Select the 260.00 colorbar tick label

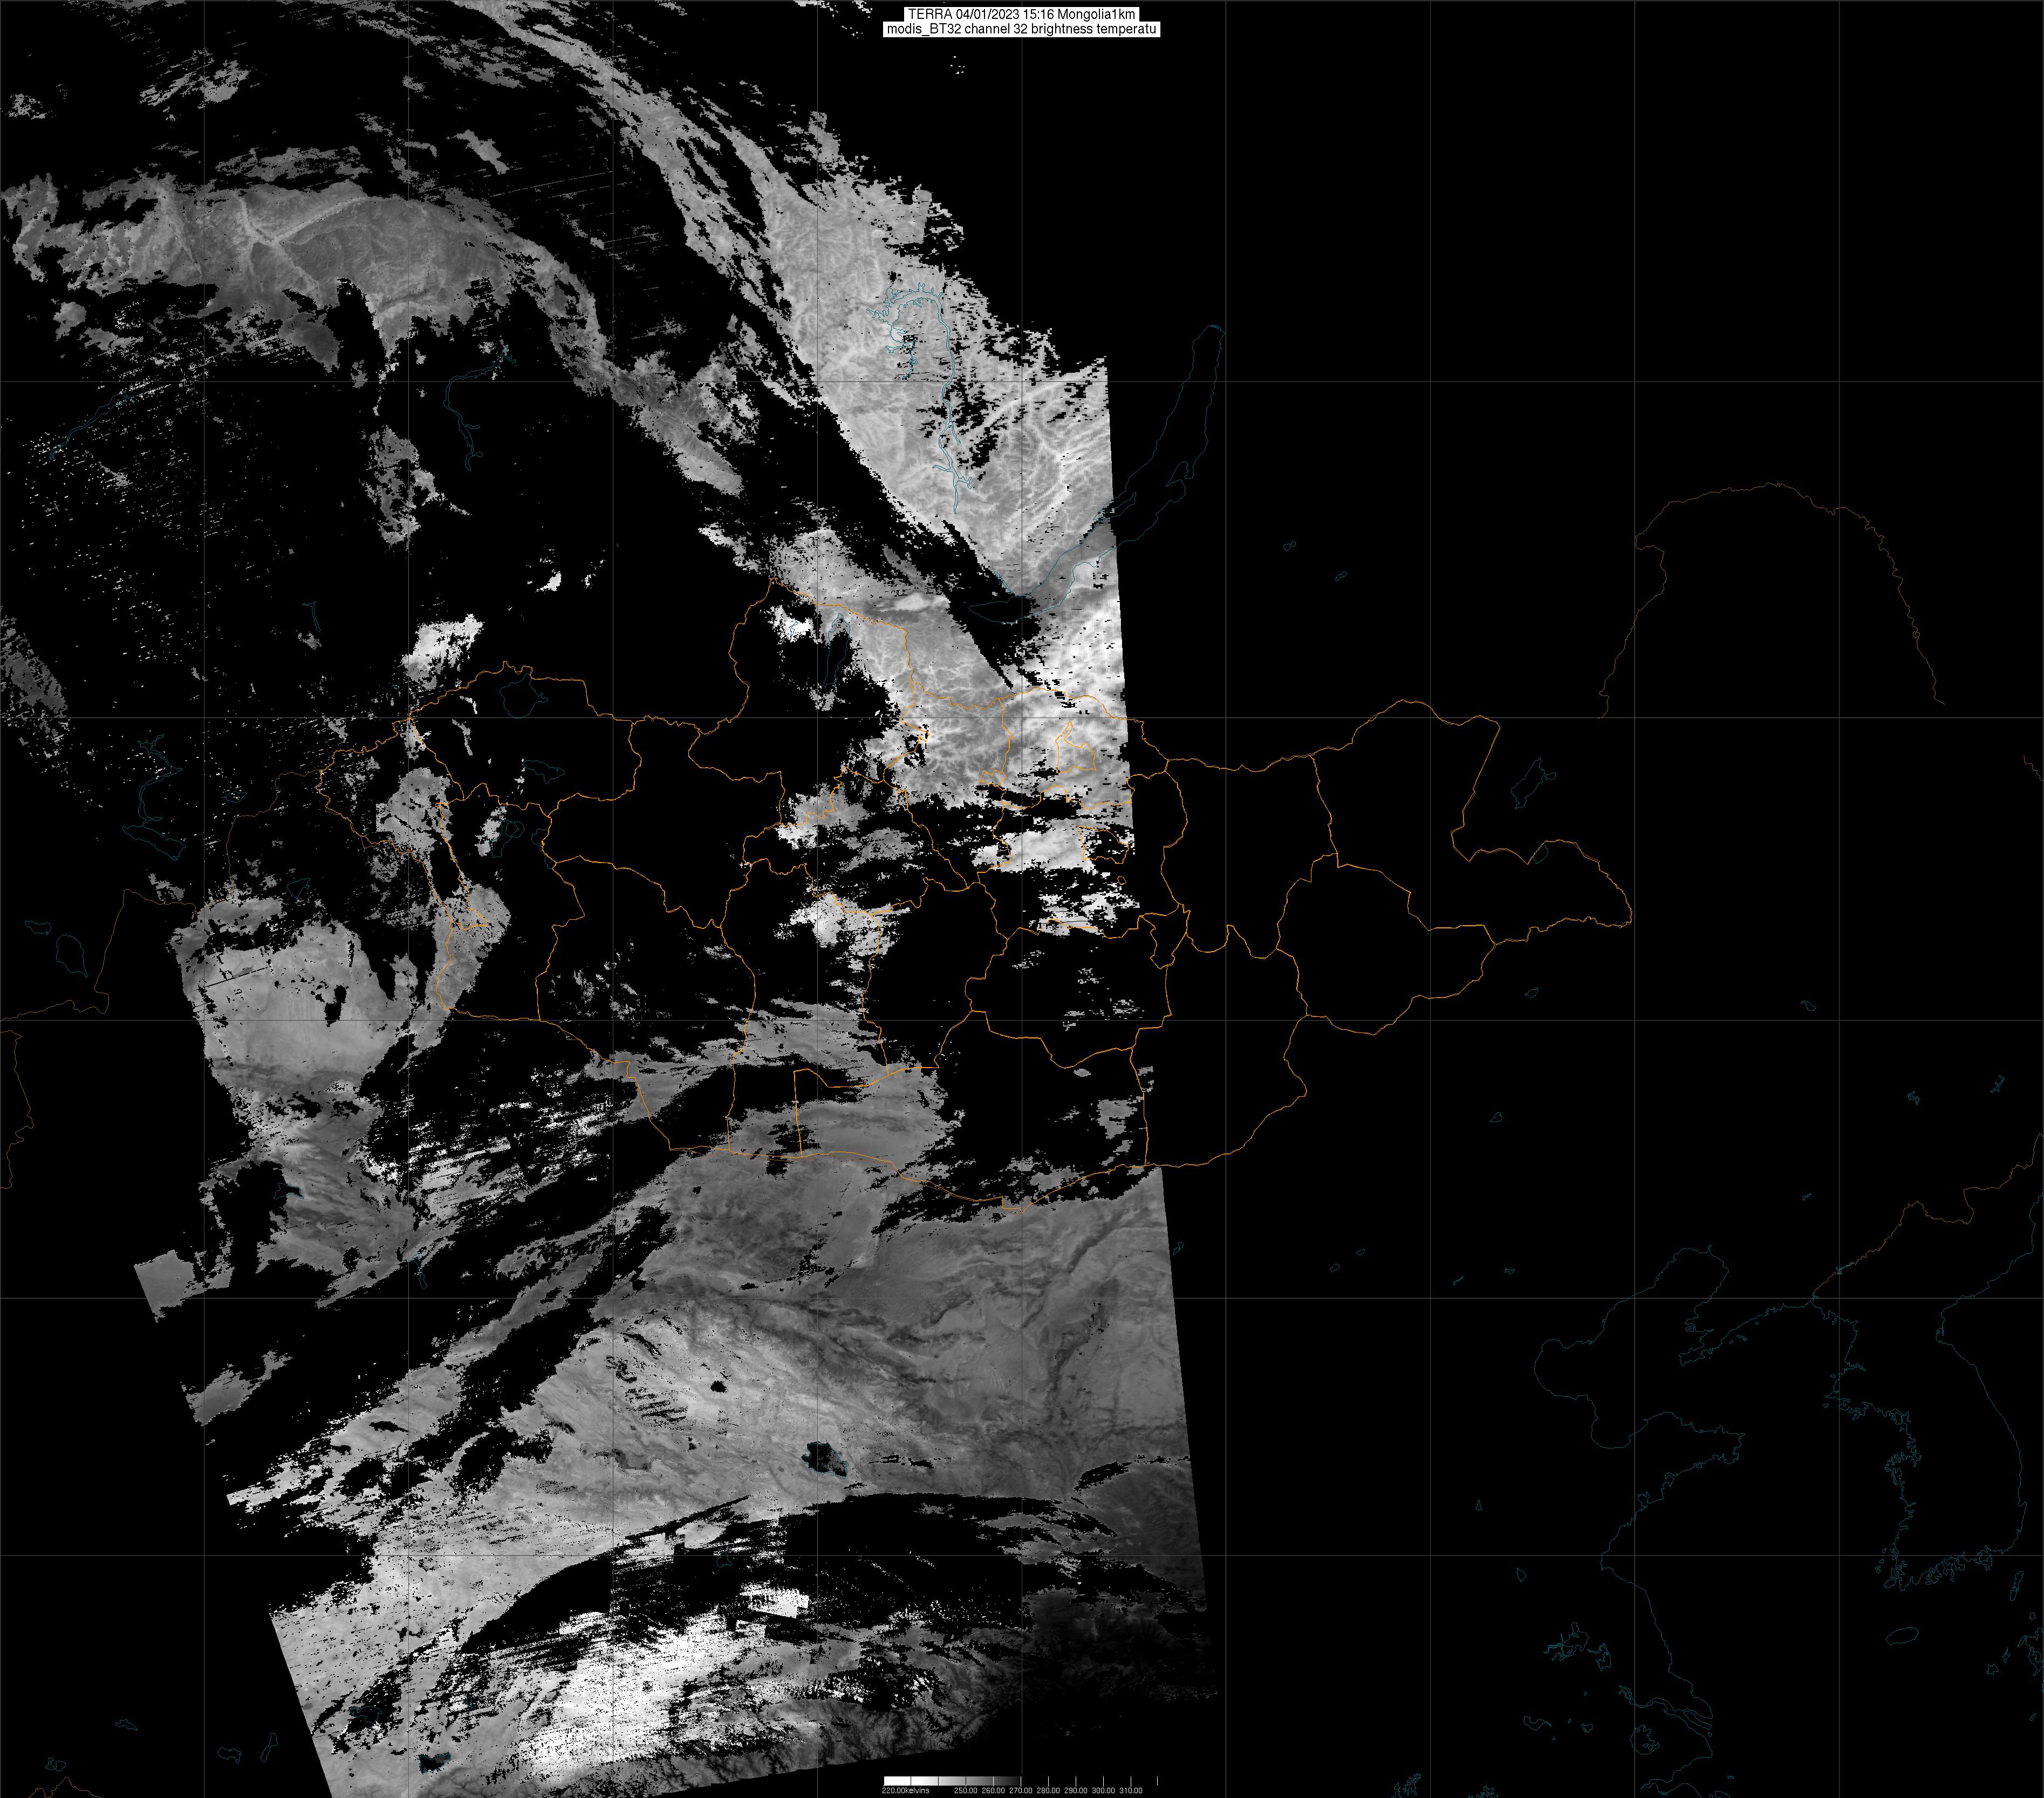coord(993,1790)
